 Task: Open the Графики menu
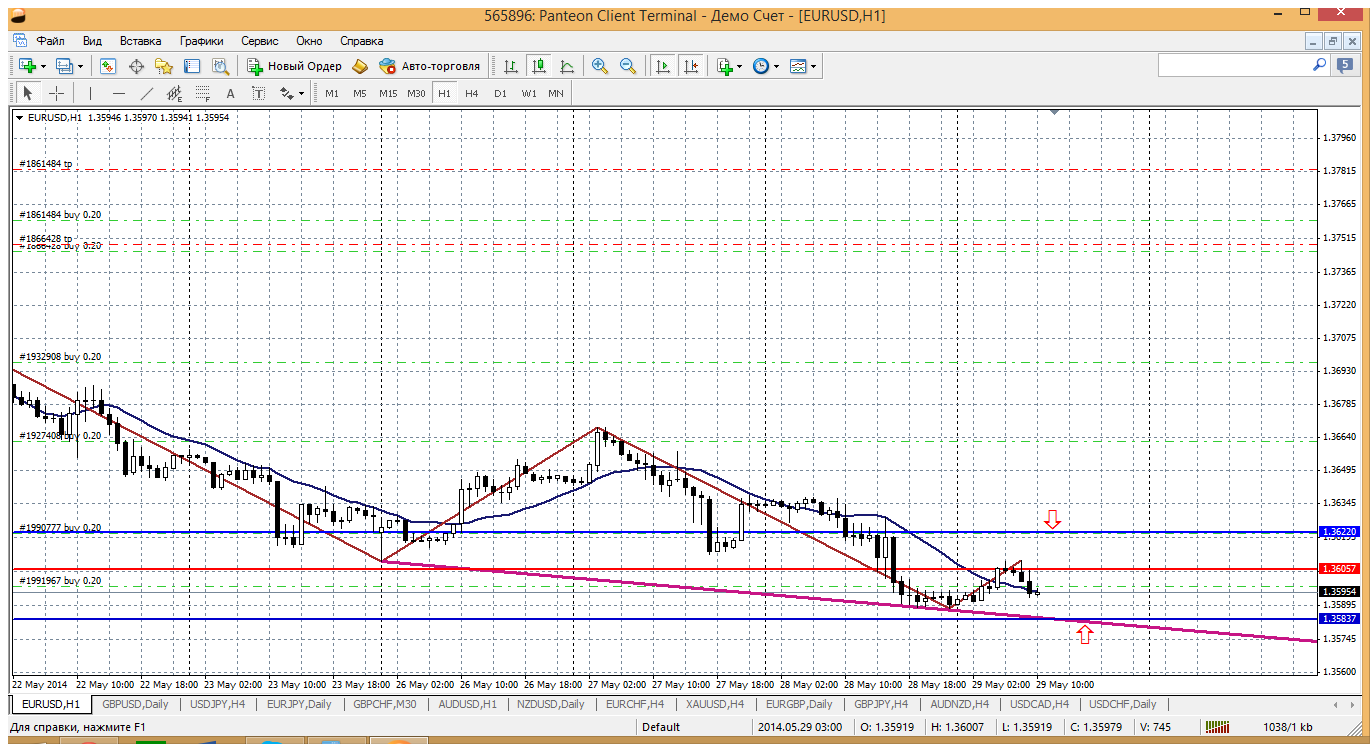[x=201, y=41]
